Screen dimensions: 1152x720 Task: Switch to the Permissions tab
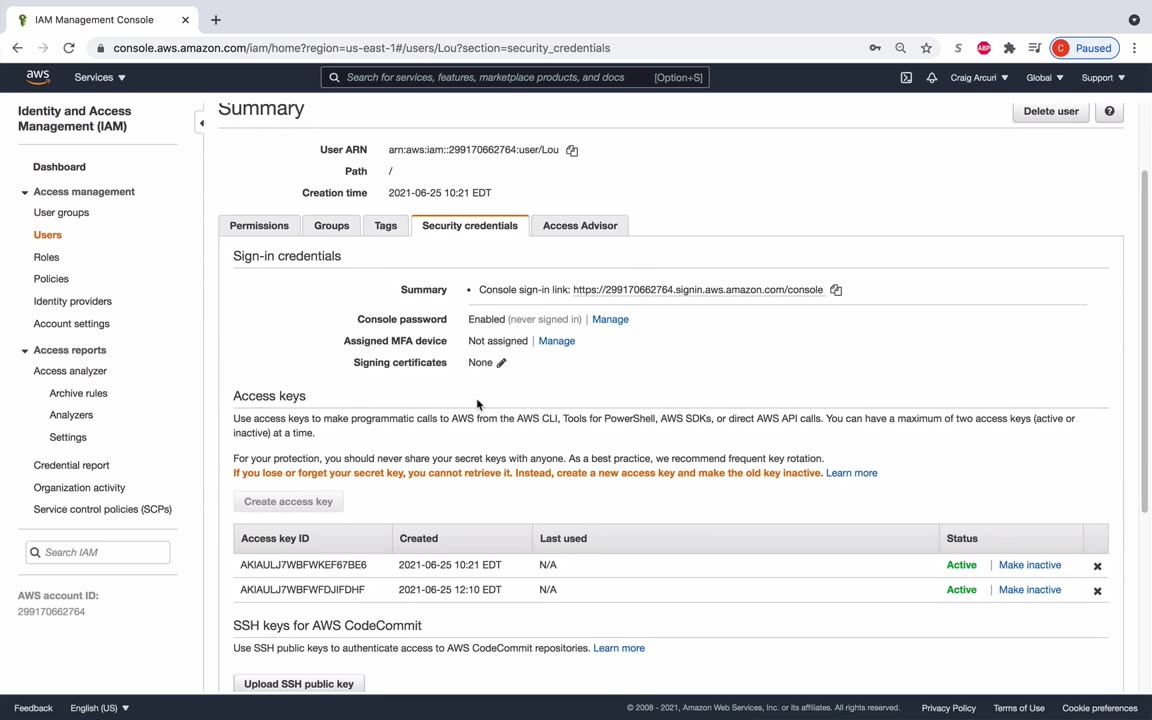259,226
